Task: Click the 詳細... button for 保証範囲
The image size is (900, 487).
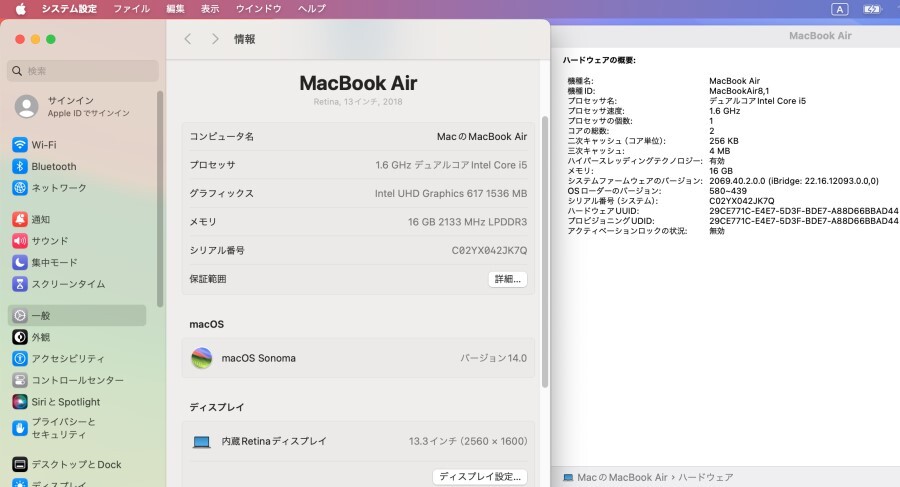Action: pos(508,279)
